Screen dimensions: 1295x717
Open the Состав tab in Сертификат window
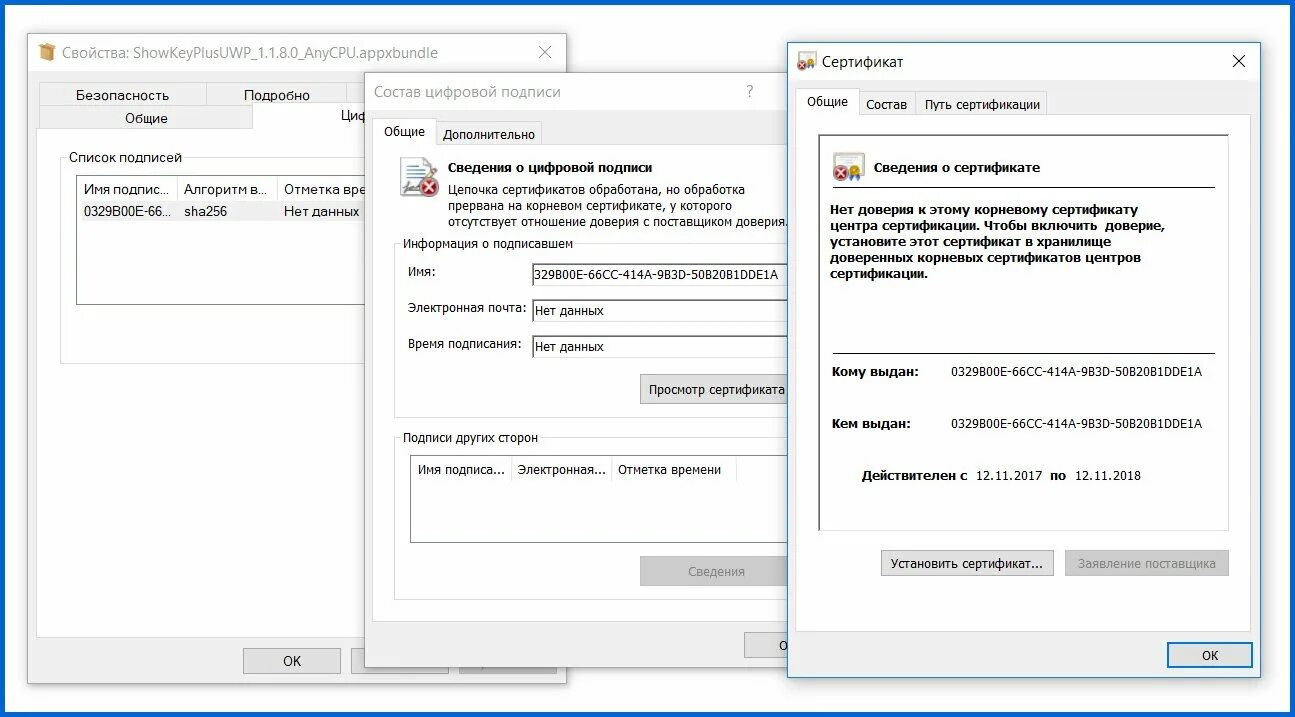tap(886, 104)
